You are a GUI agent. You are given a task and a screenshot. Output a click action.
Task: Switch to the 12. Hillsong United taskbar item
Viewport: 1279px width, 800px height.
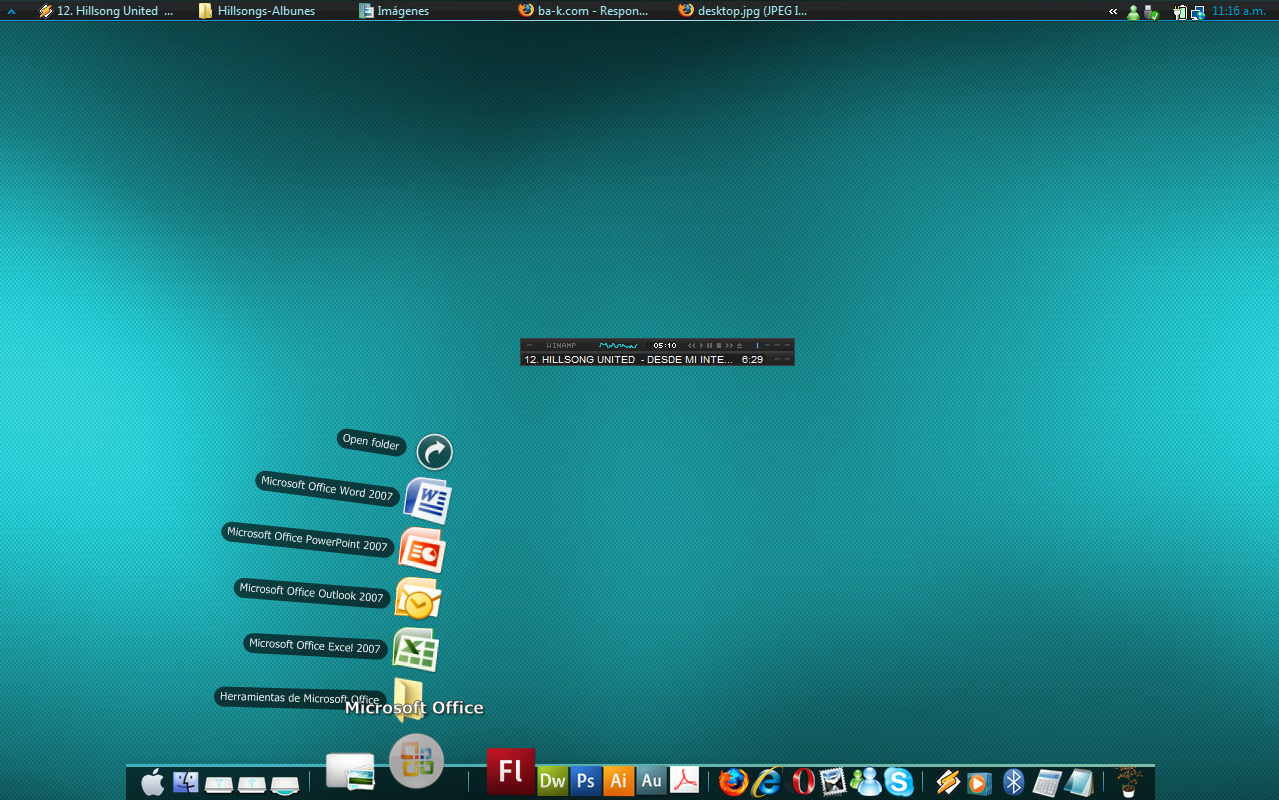click(107, 11)
